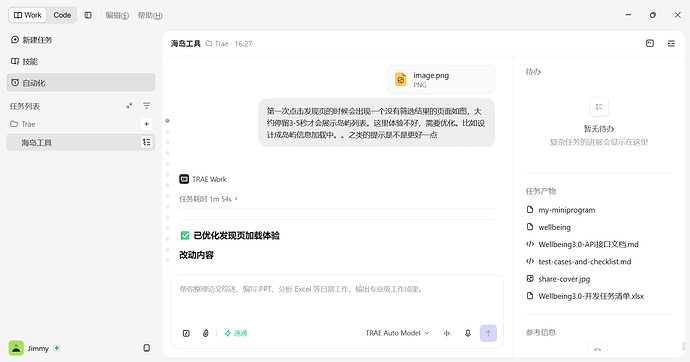Click the device icon in sidebar footer

pos(147,348)
